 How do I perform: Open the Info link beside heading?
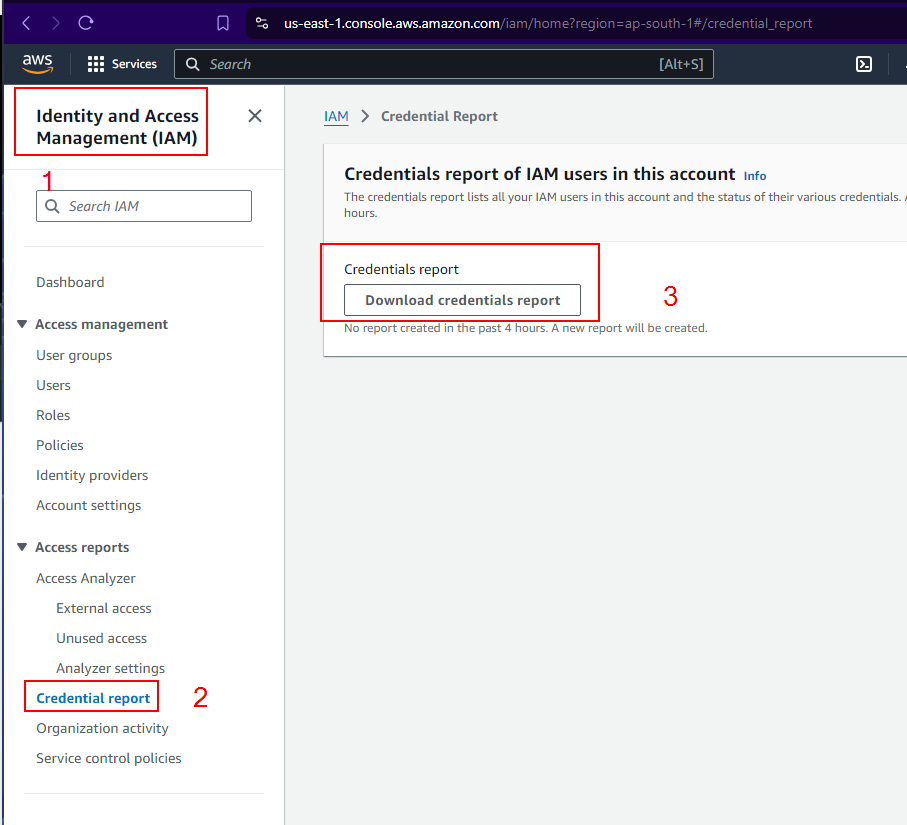click(755, 176)
